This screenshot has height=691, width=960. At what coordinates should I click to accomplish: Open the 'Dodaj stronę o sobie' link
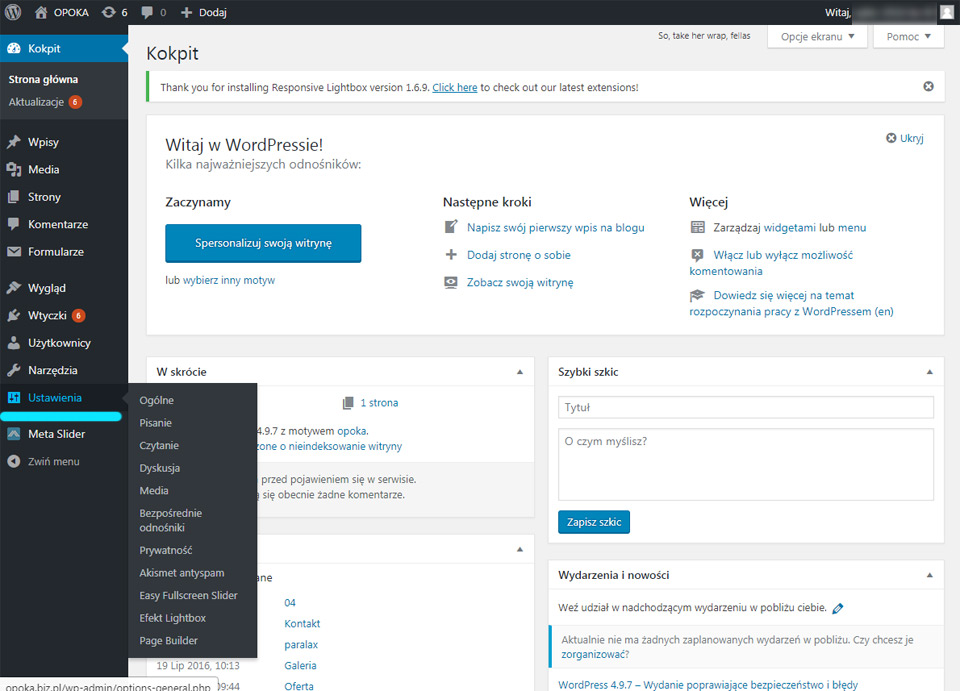click(x=519, y=255)
